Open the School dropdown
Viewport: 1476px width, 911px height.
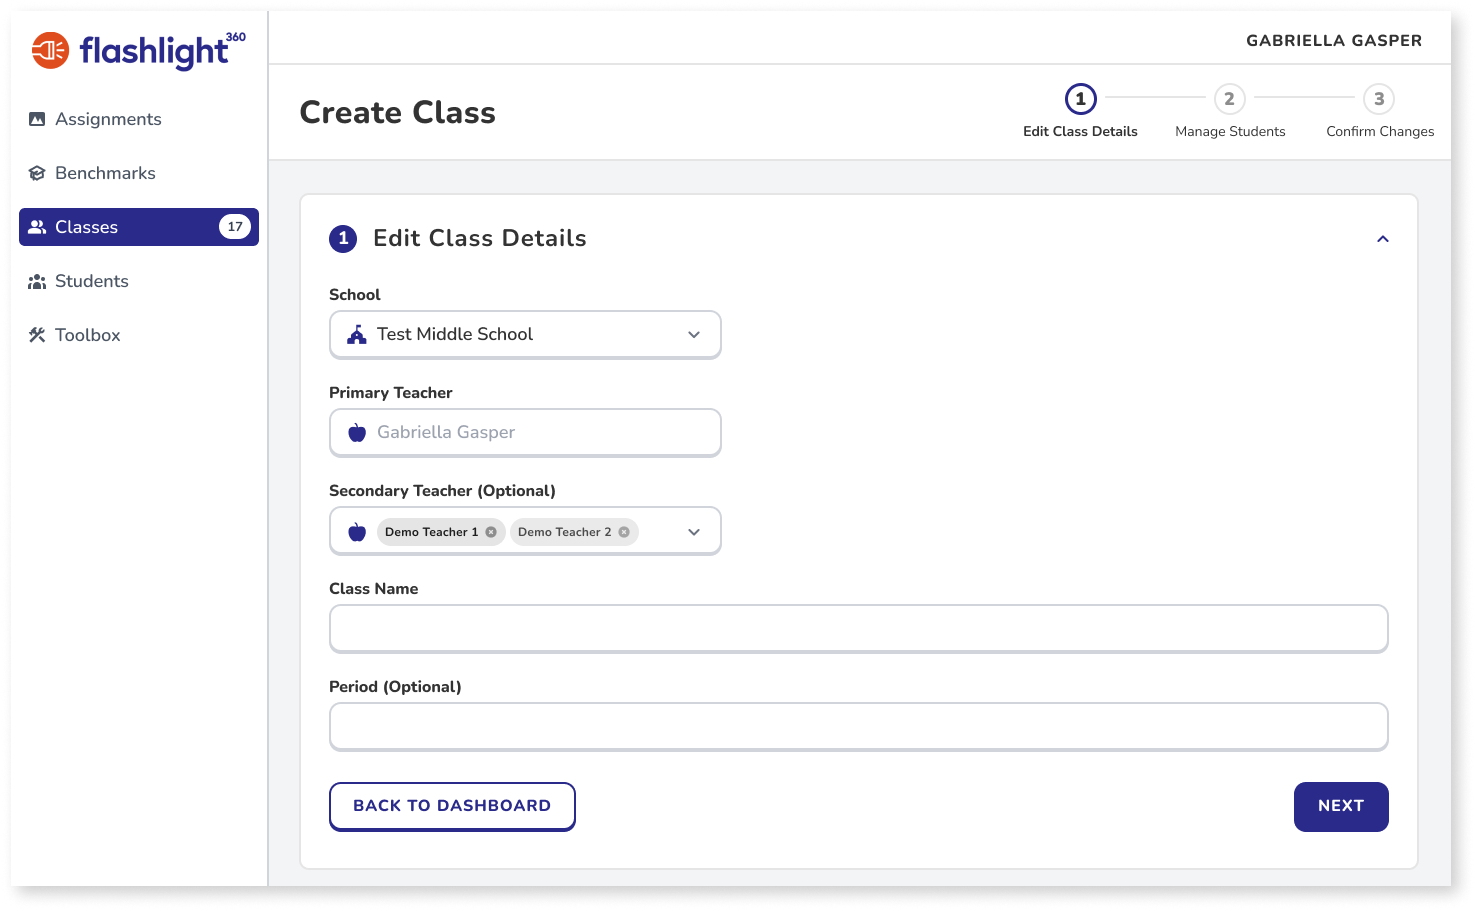pyautogui.click(x=525, y=335)
